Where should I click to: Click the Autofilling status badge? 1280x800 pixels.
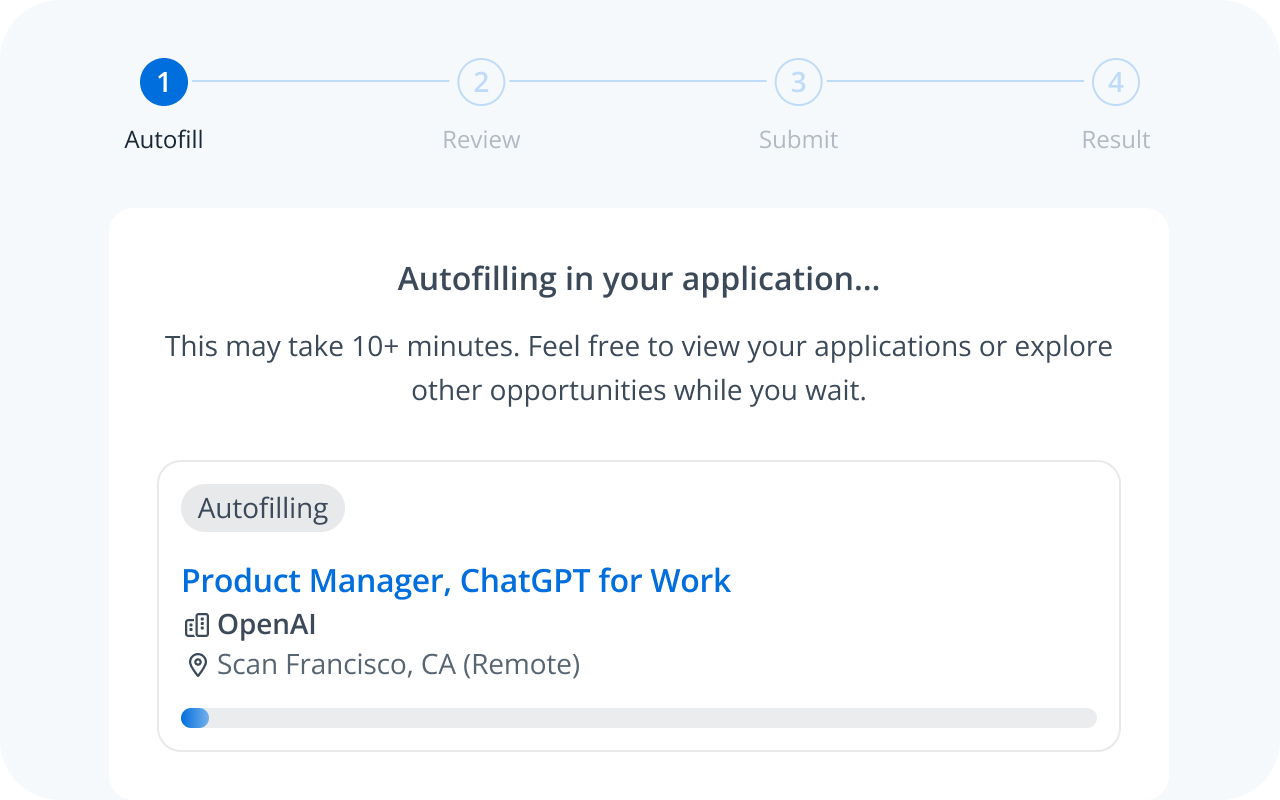point(263,508)
